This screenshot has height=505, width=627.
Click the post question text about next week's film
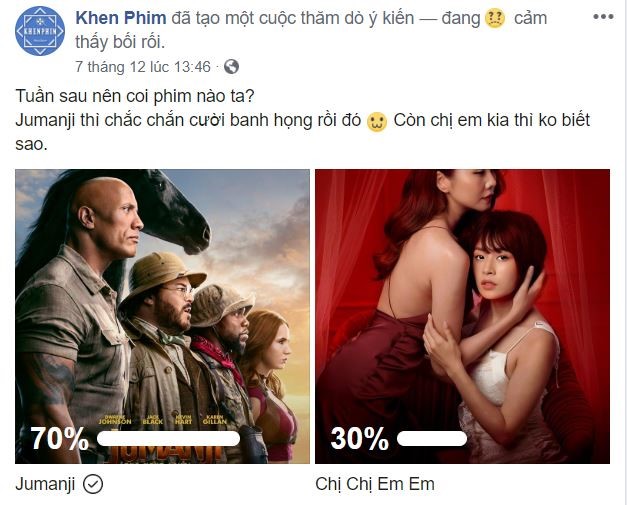point(135,96)
